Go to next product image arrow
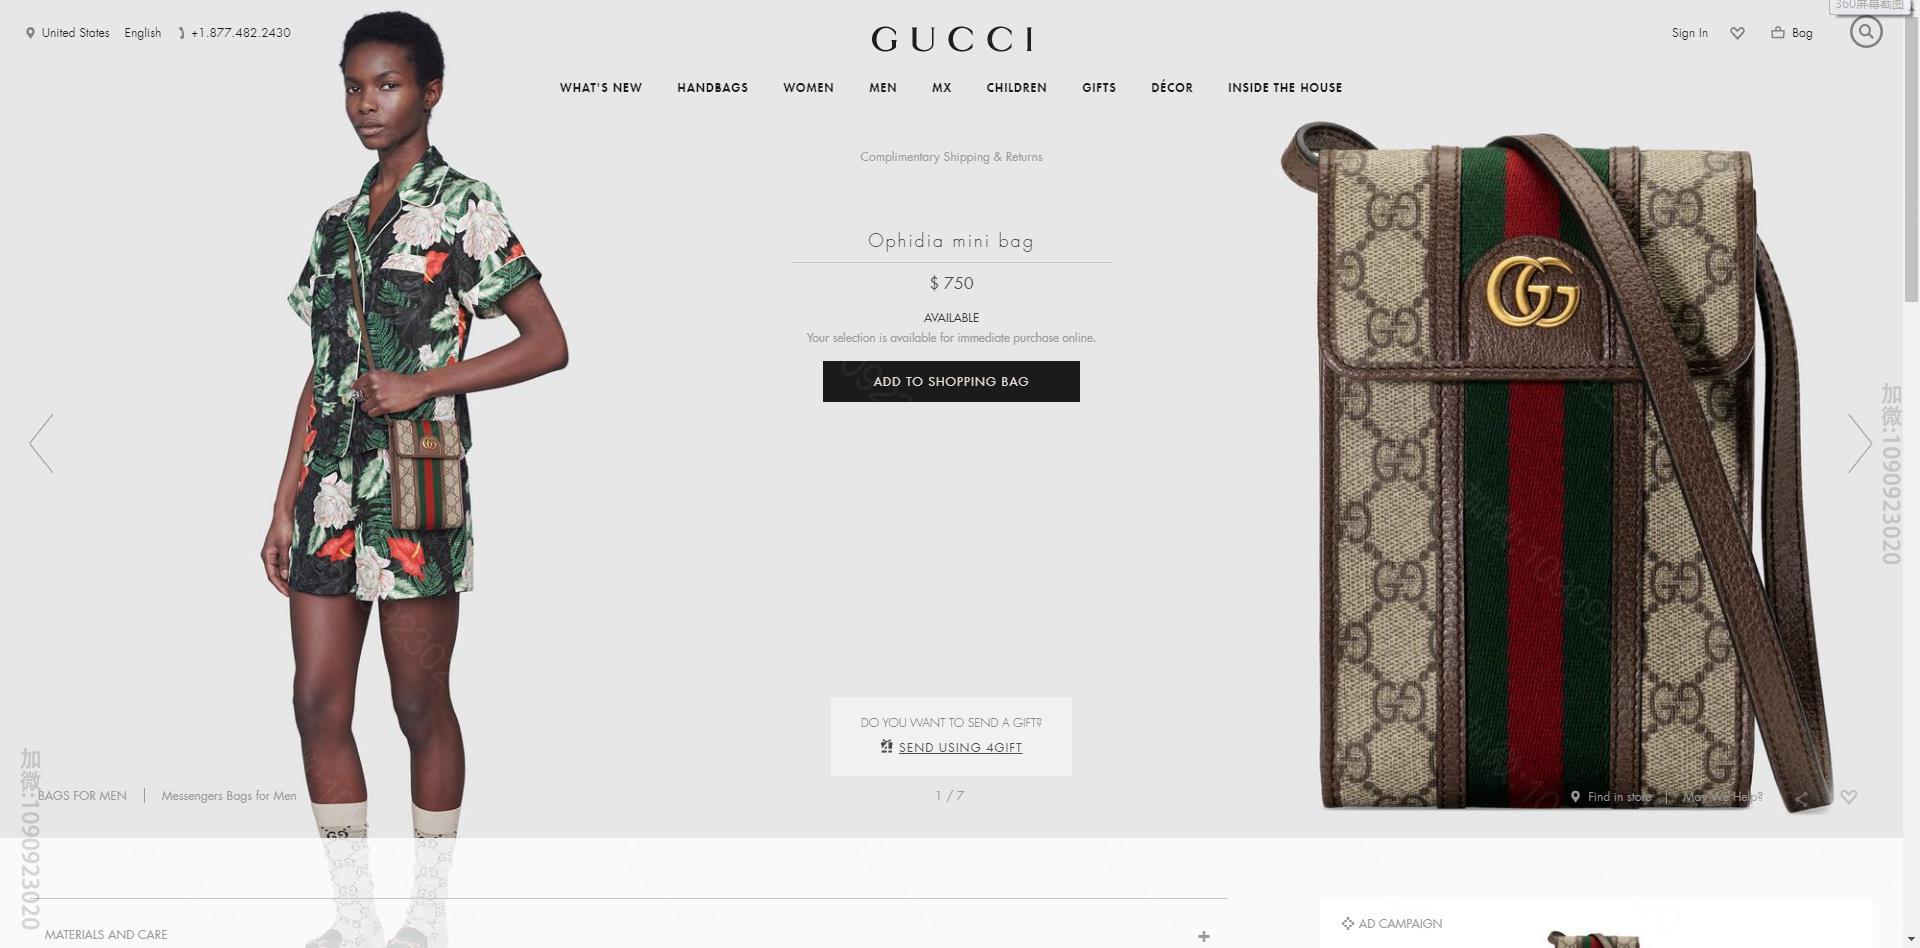 [x=1860, y=443]
